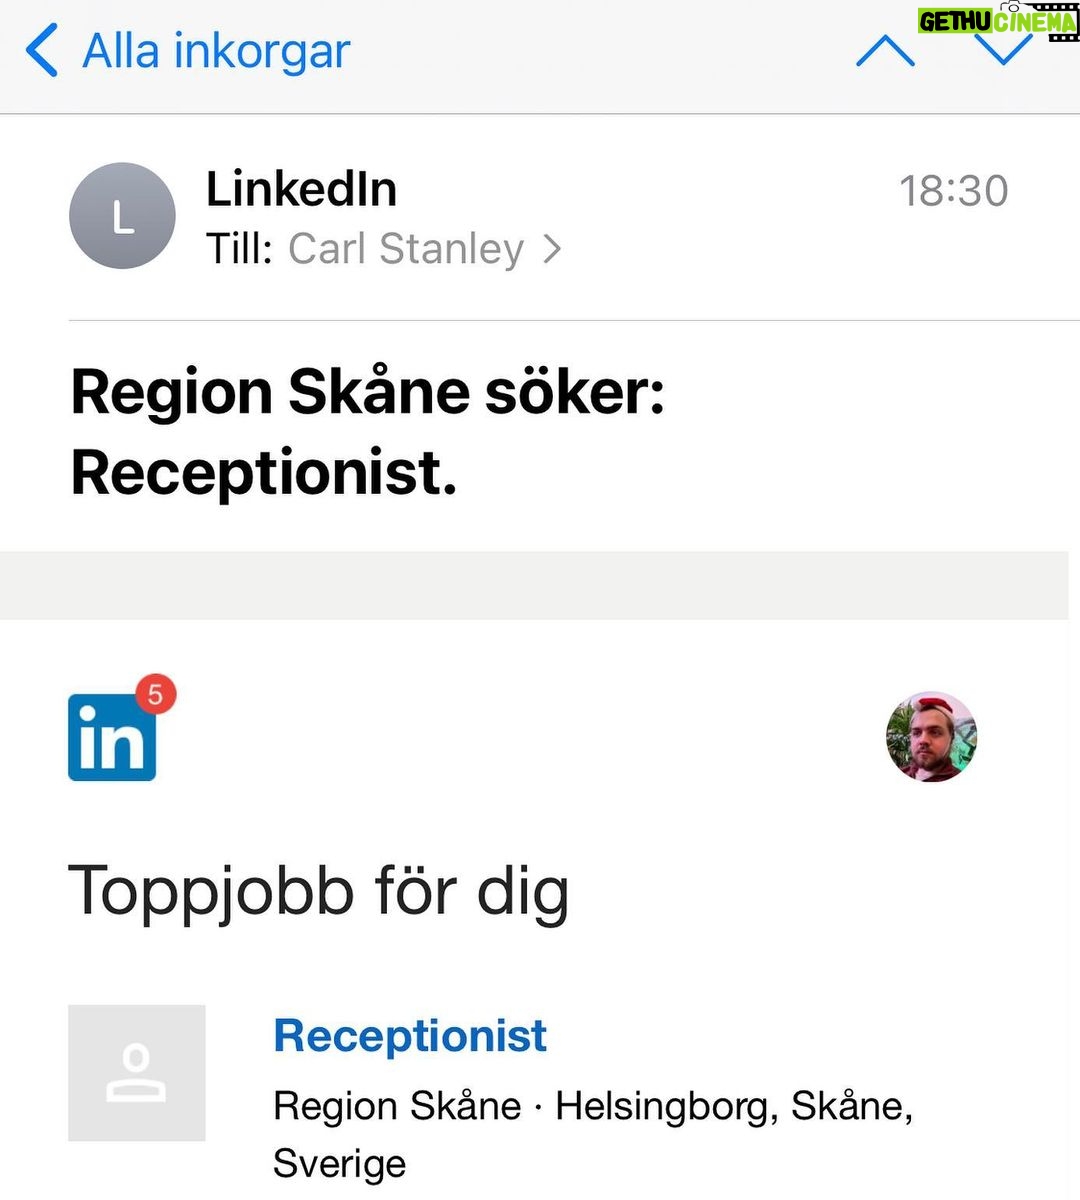Open LinkedIn sender name details
The width and height of the screenshot is (1080, 1200).
(301, 189)
